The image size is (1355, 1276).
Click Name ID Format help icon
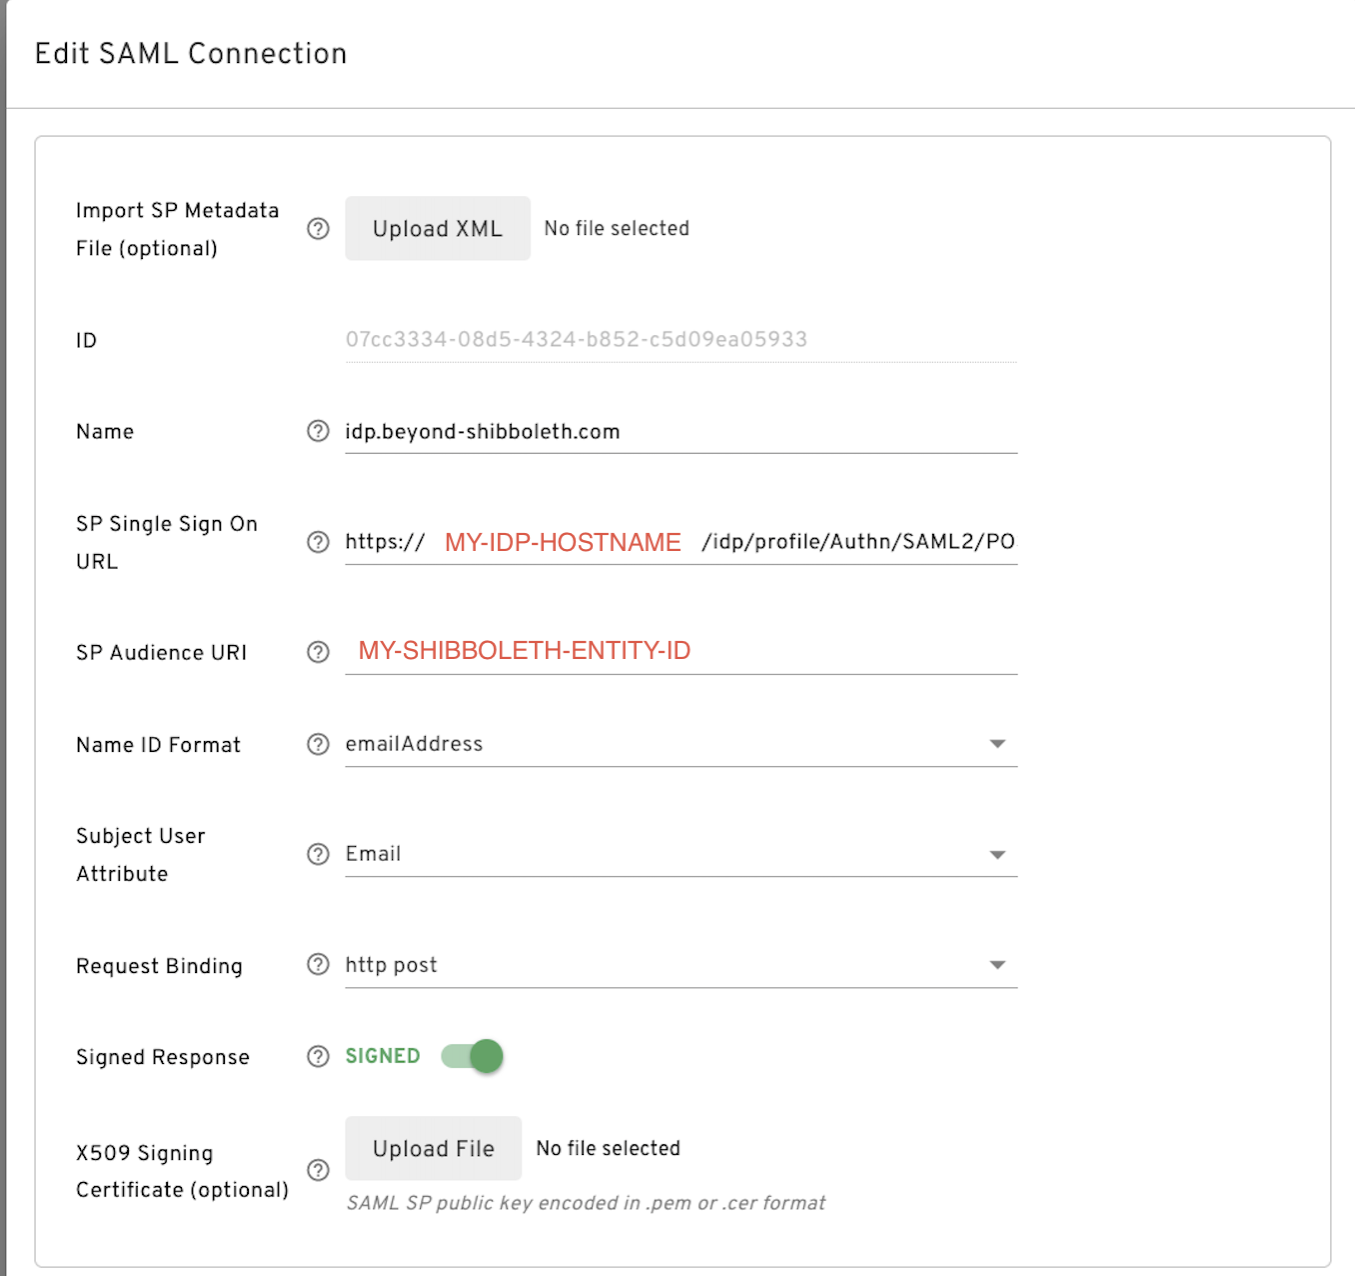click(x=318, y=744)
